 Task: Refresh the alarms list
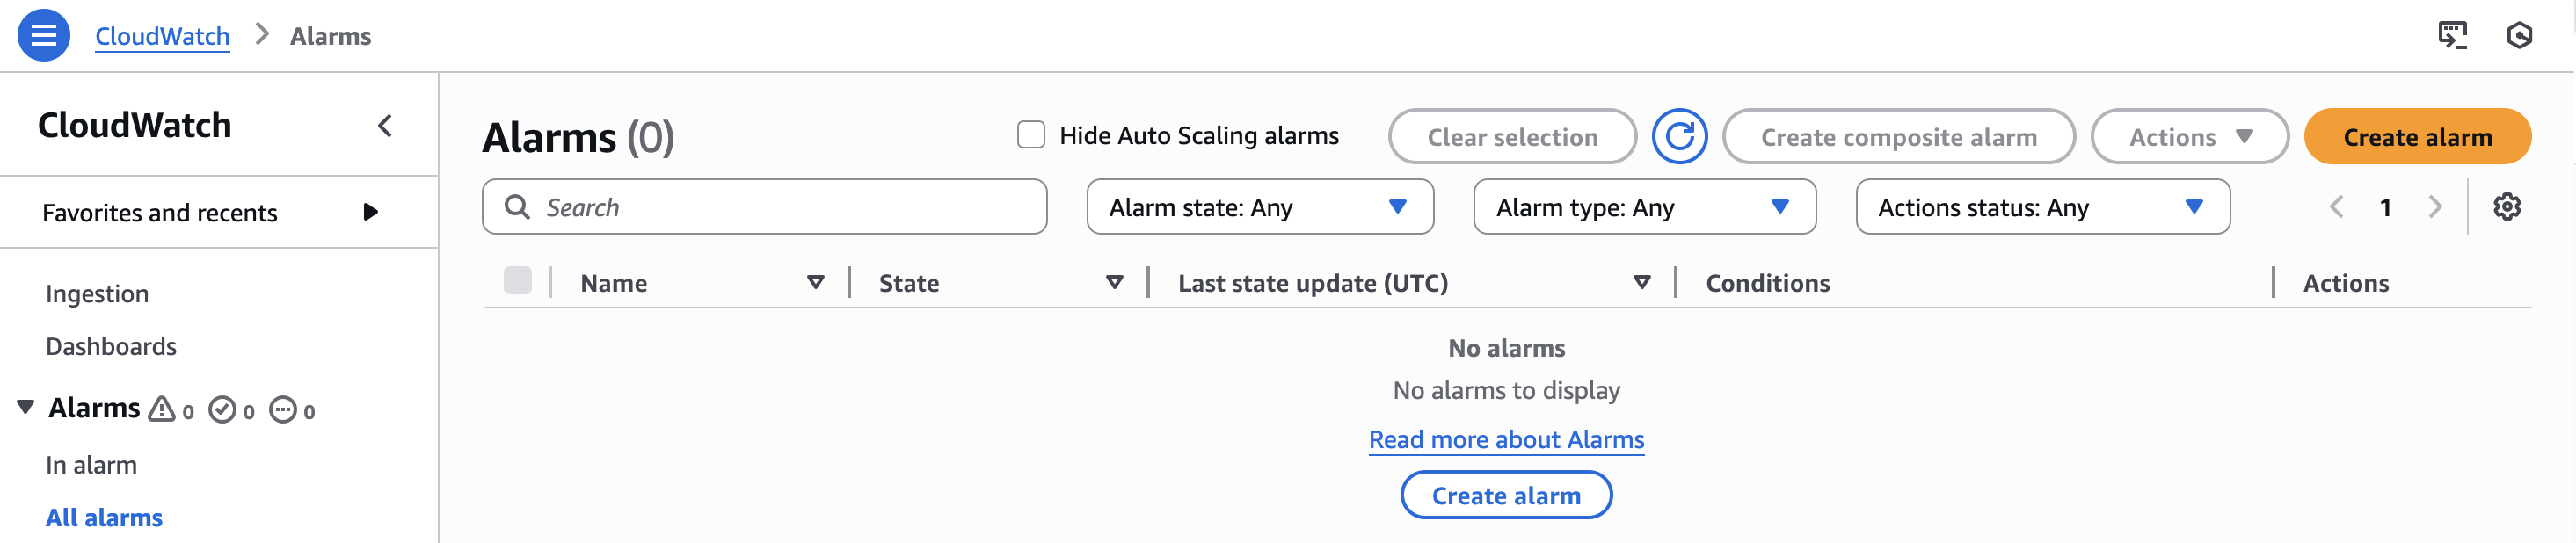coord(1679,137)
